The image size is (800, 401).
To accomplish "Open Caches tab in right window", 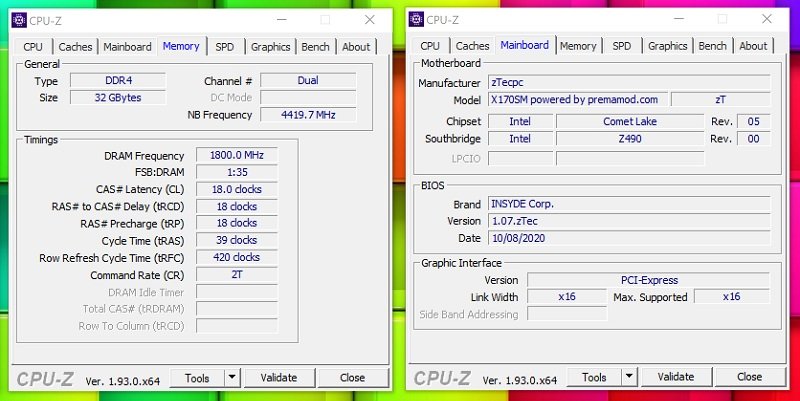I will point(472,45).
